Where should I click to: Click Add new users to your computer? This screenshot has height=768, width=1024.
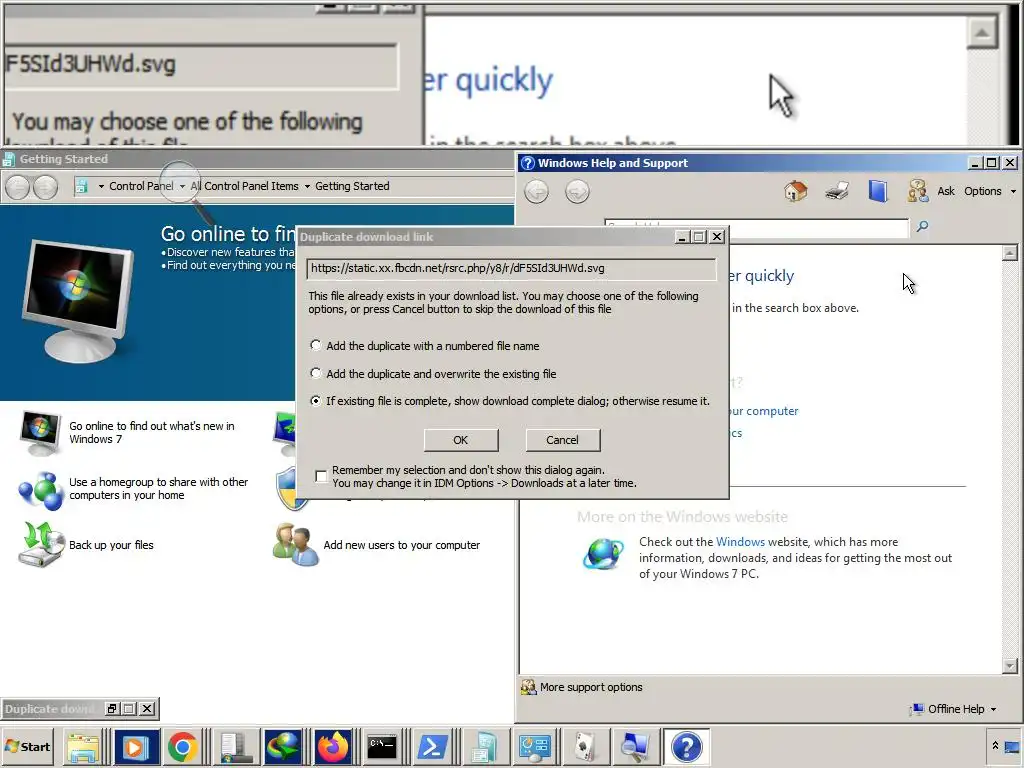click(402, 545)
